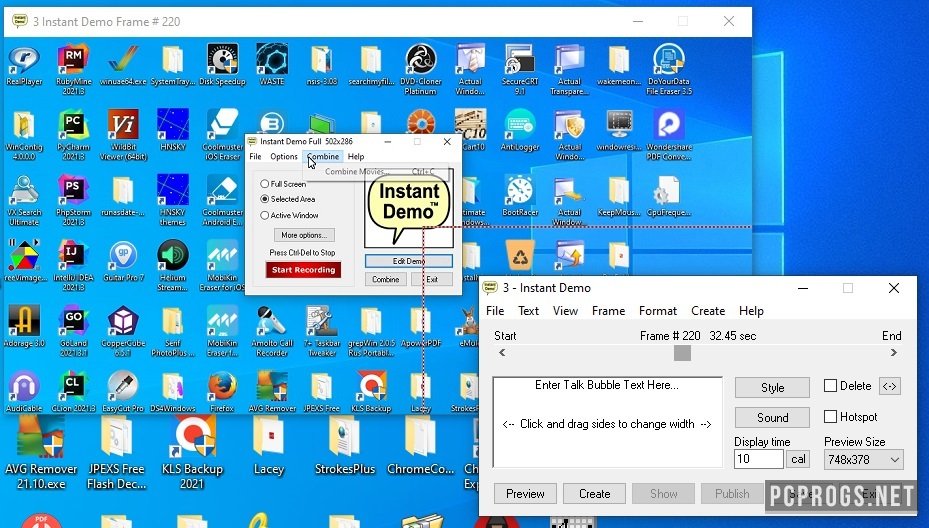Viewport: 929px width, 528px height.
Task: Select the Active Window radio button
Action: pos(265,215)
